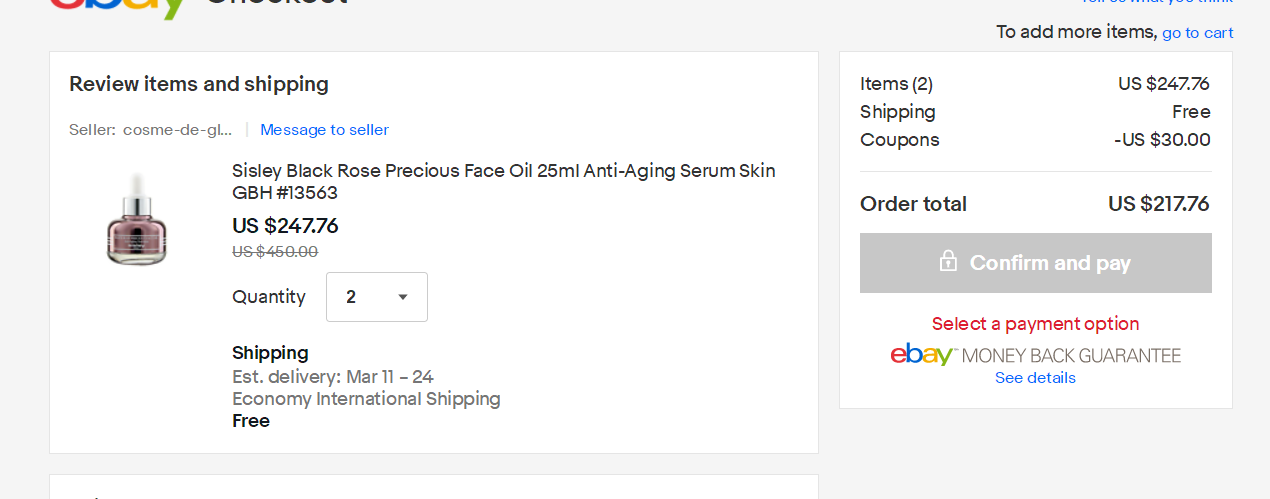Open the Quantity selector showing 2
Screen dimensions: 1270x499
[x=376, y=297]
